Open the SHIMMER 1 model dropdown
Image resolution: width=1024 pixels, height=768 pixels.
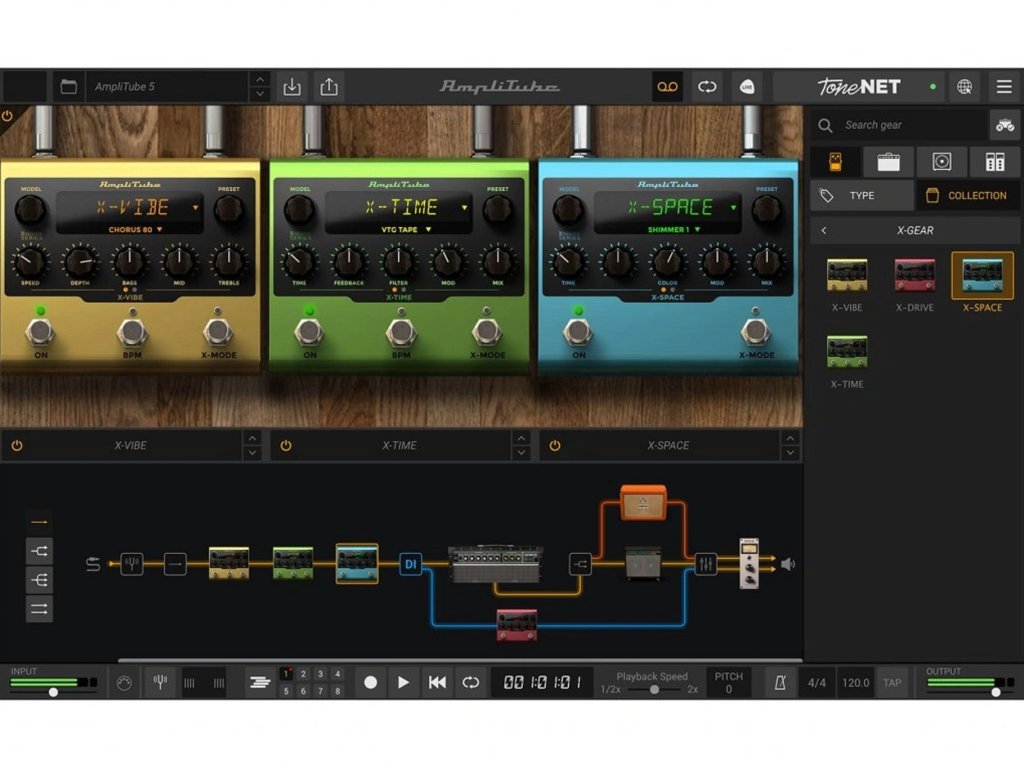[x=674, y=229]
